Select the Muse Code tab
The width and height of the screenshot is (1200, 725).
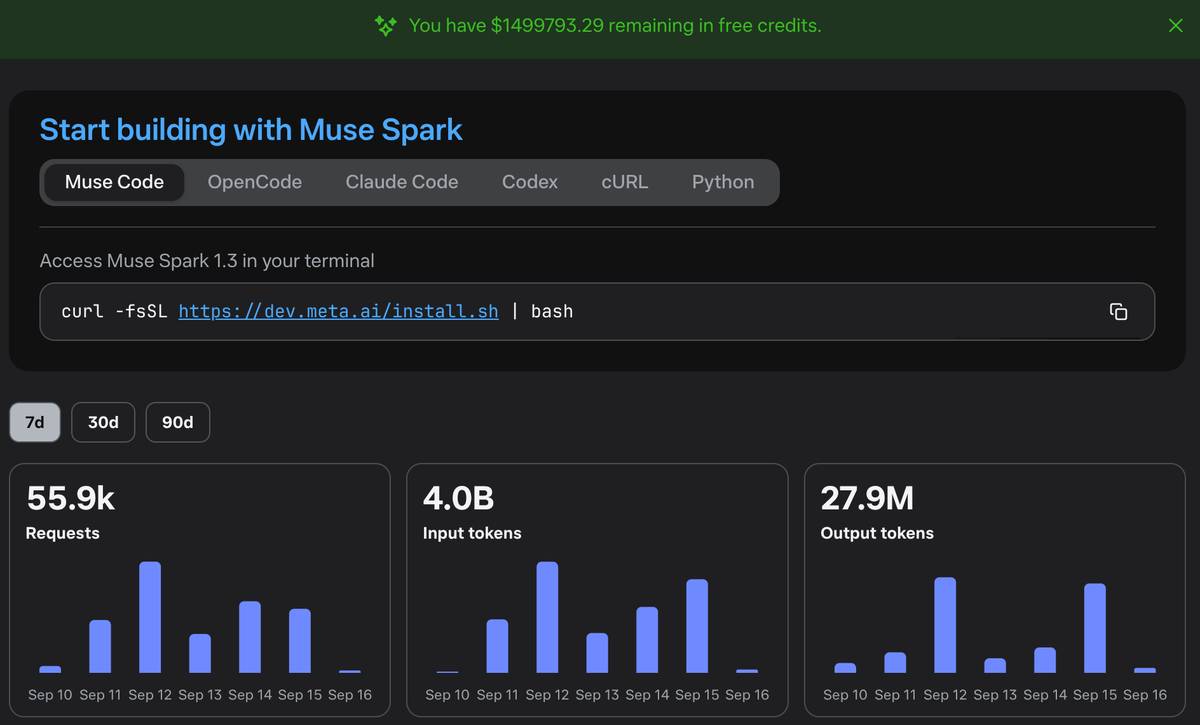point(114,182)
